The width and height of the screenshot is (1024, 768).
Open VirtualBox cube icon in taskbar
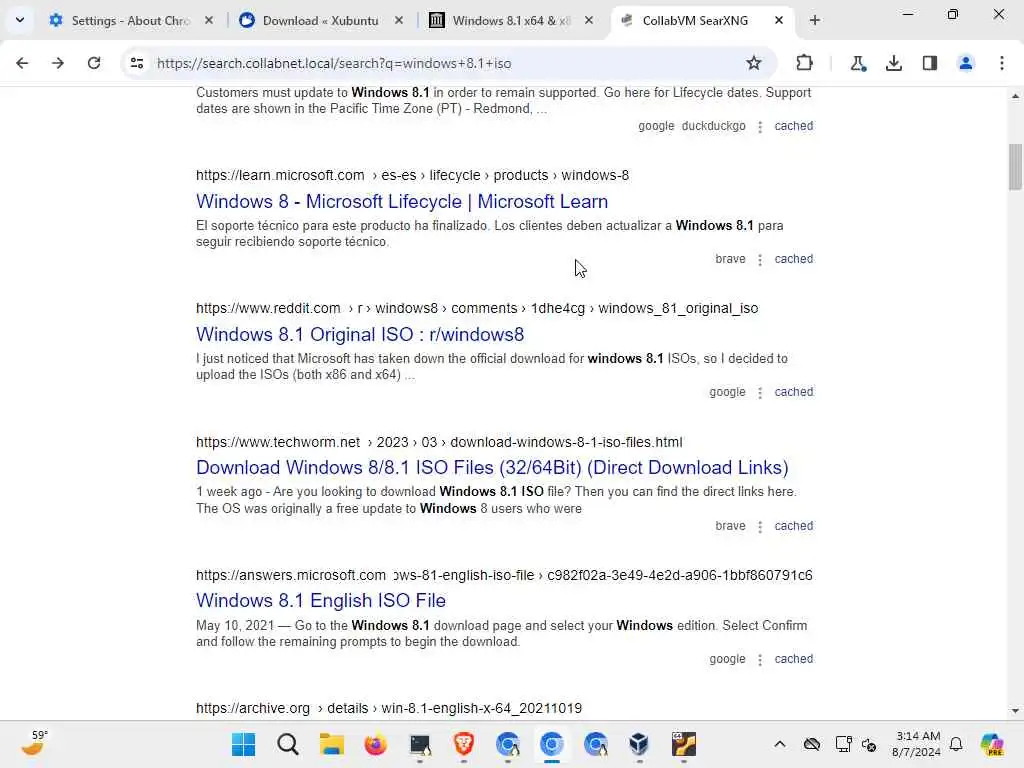tap(639, 744)
